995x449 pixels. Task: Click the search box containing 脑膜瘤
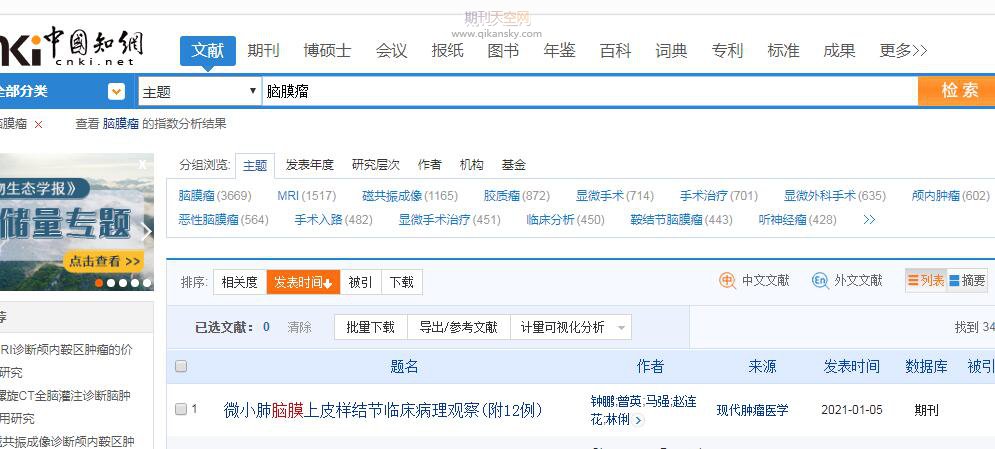pos(588,91)
